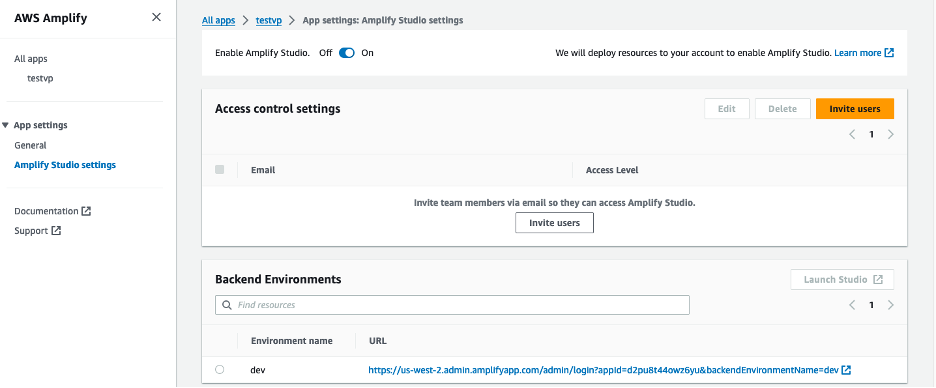
Task: Click the testvp breadcrumb link
Action: [269, 20]
